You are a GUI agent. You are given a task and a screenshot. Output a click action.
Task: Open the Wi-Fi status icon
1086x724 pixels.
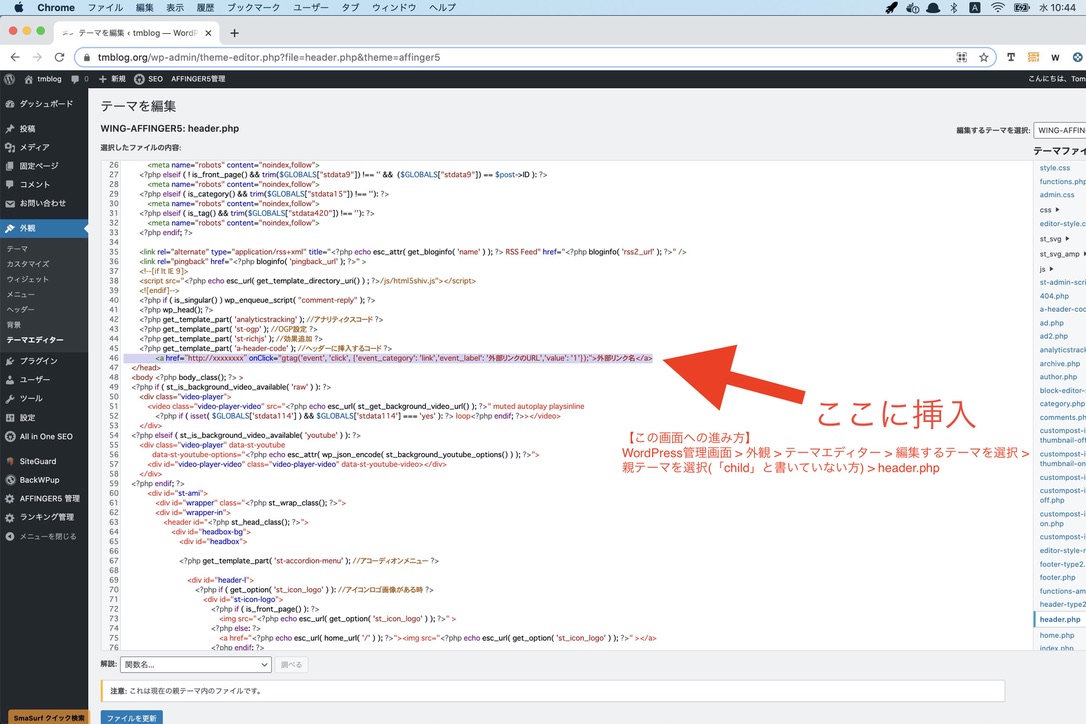coord(997,8)
